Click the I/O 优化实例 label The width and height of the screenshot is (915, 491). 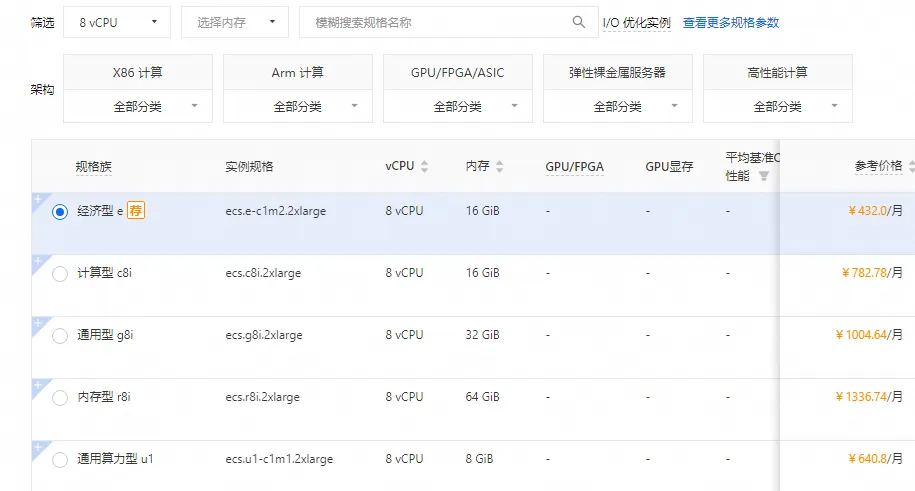637,23
